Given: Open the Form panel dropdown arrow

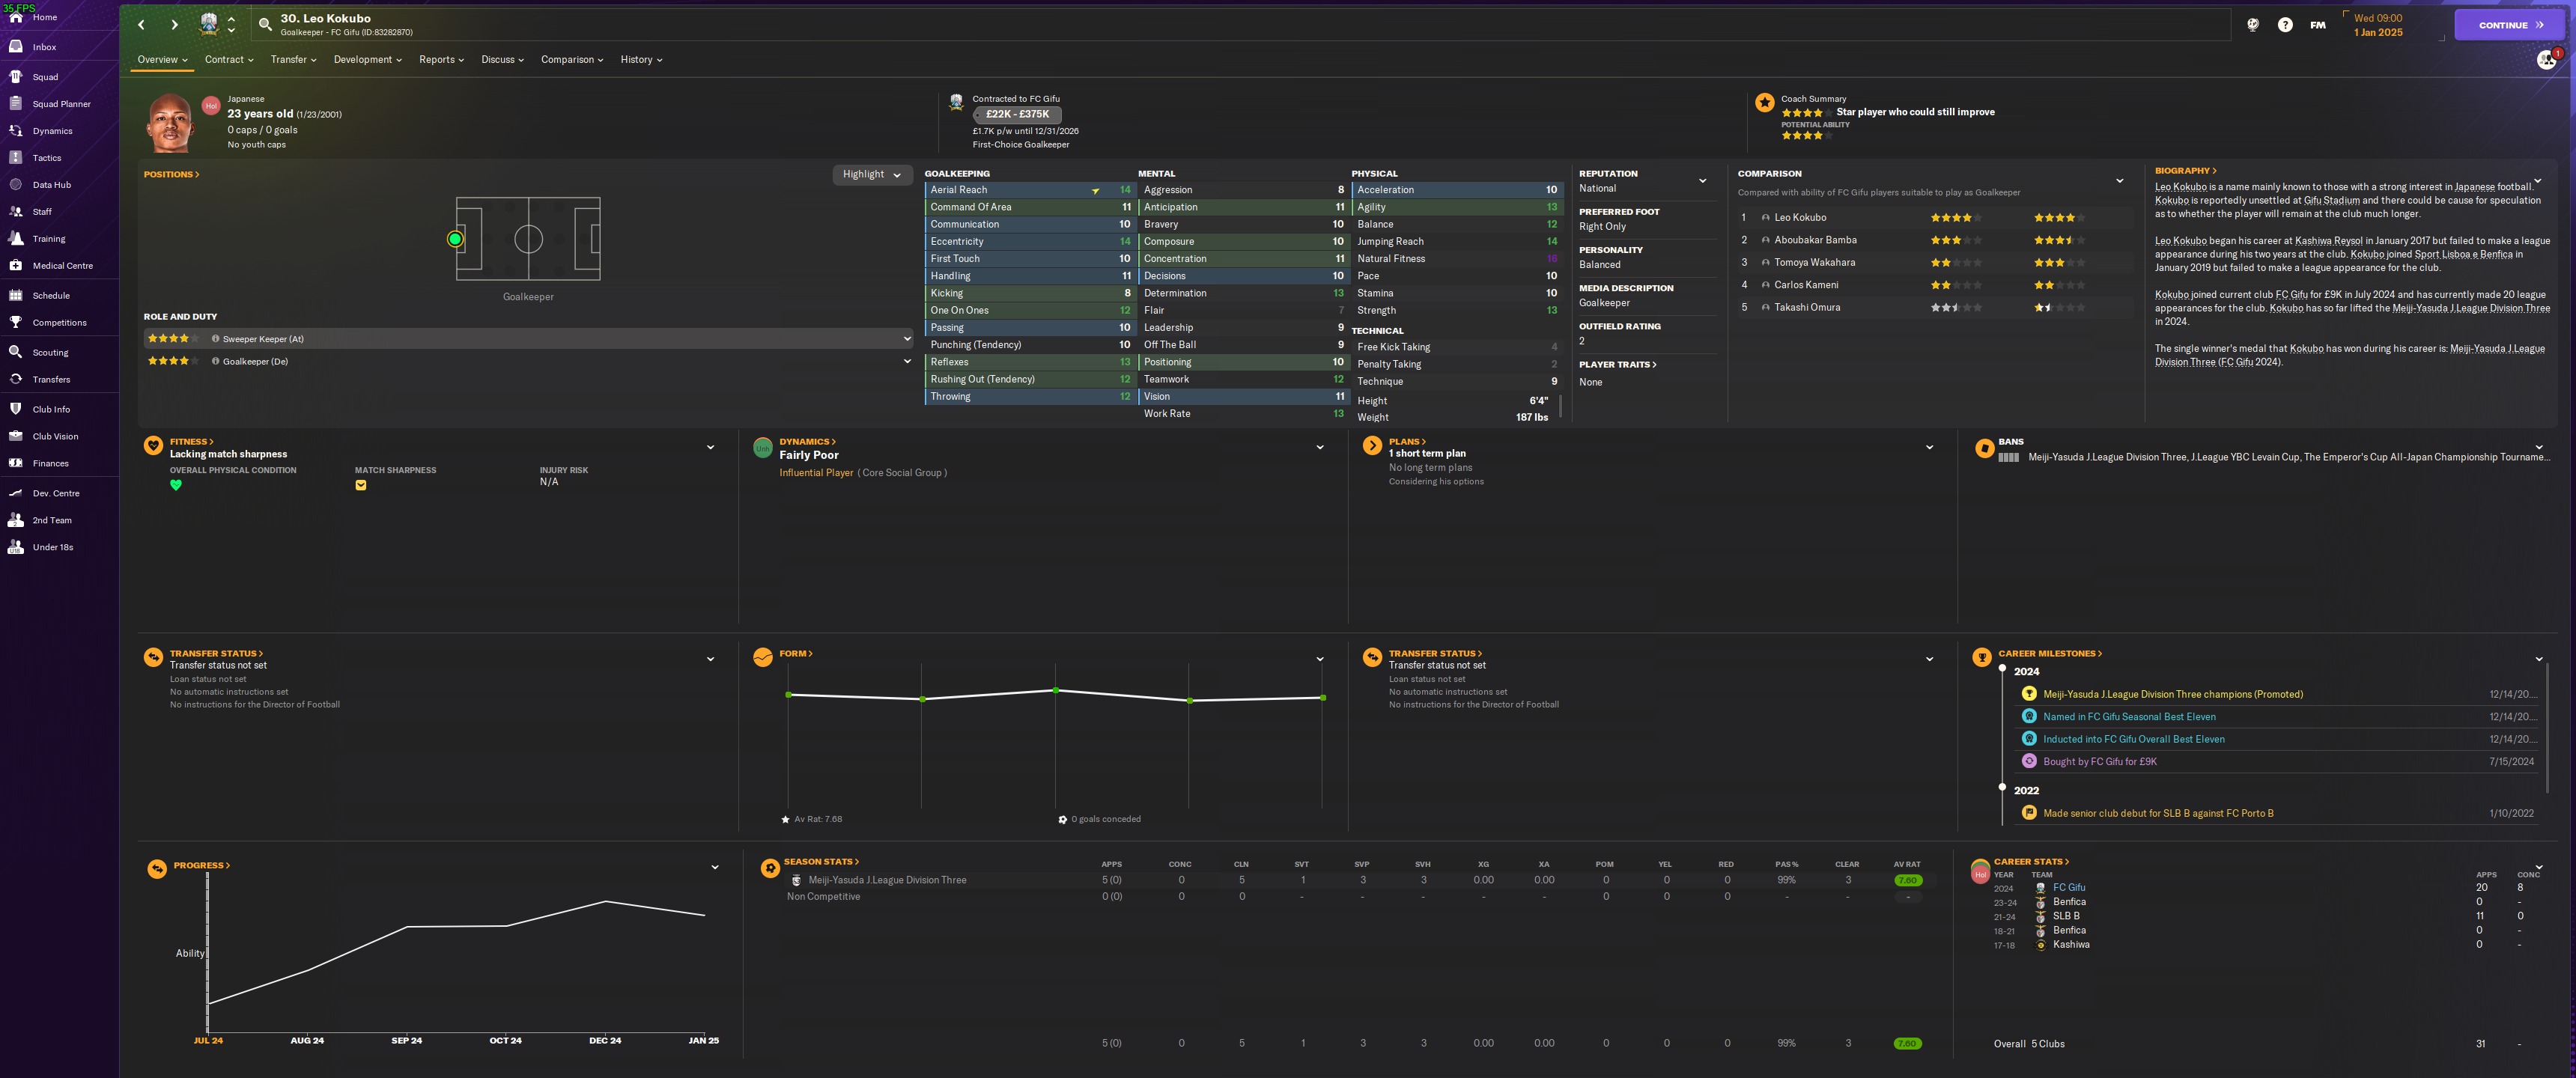Looking at the screenshot, I should pyautogui.click(x=1319, y=660).
